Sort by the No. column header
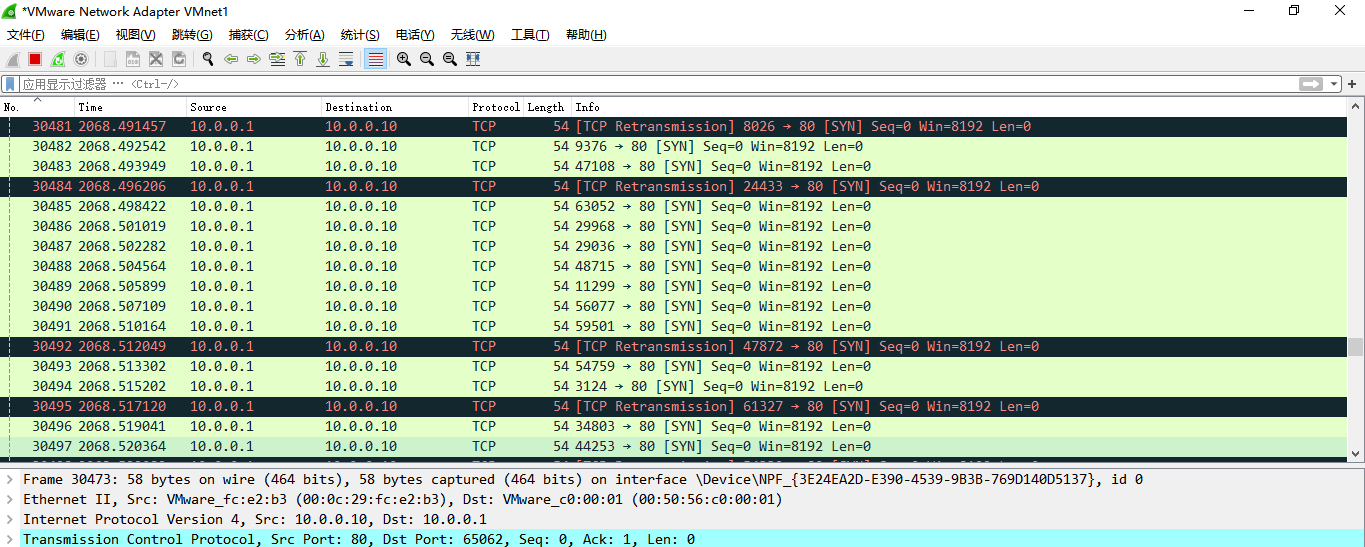 (38, 107)
